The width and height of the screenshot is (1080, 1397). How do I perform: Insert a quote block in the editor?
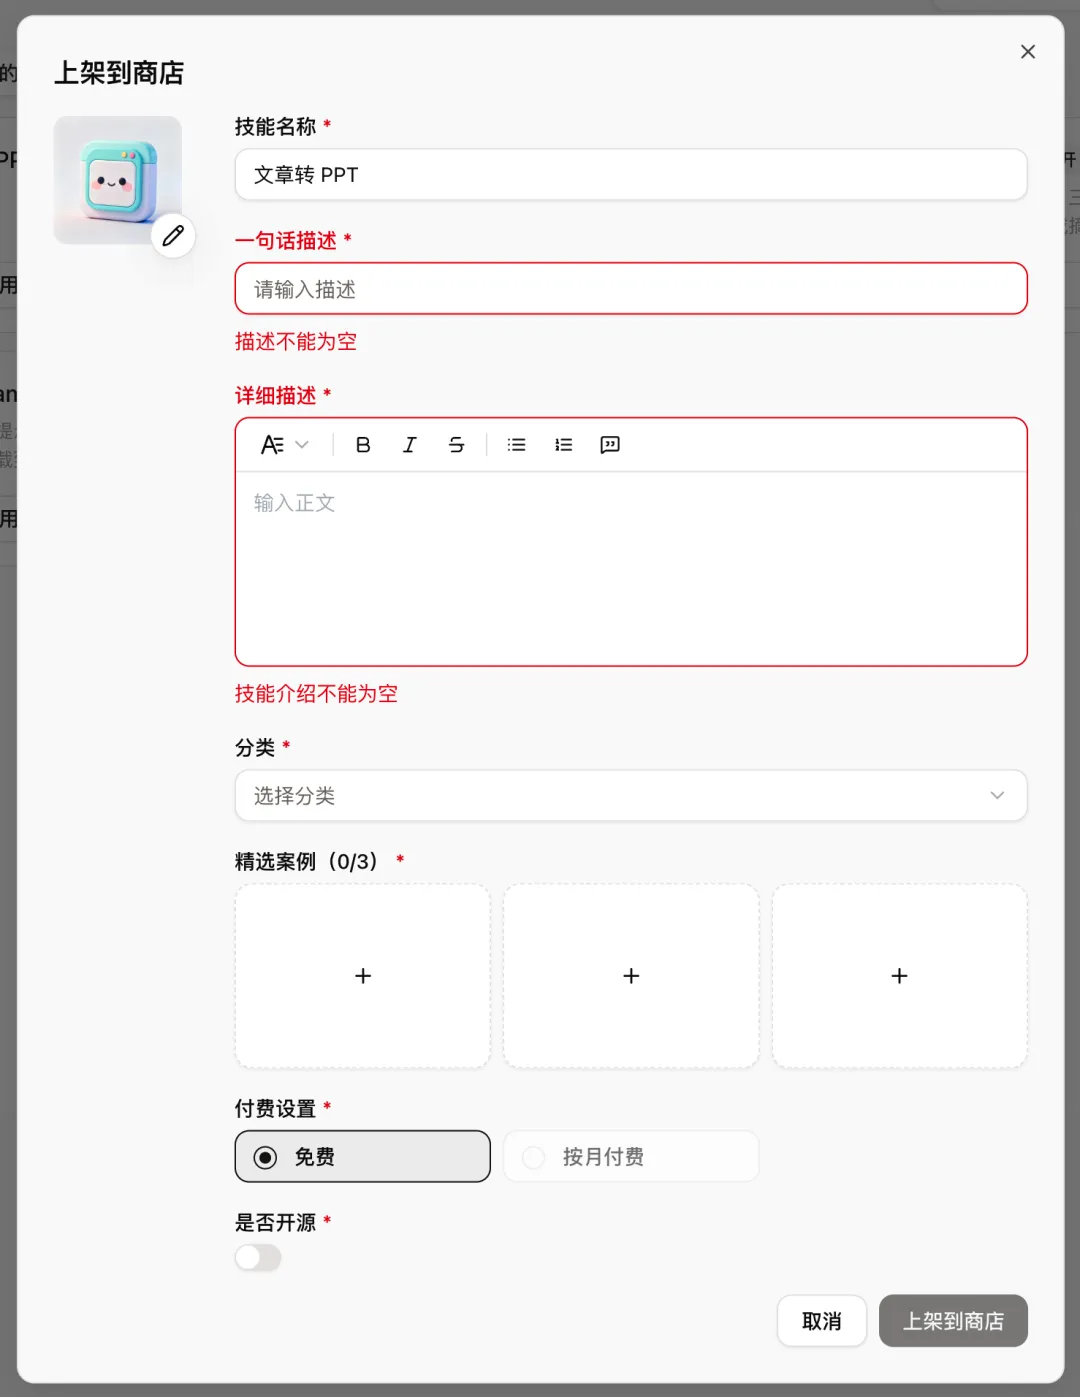(610, 445)
